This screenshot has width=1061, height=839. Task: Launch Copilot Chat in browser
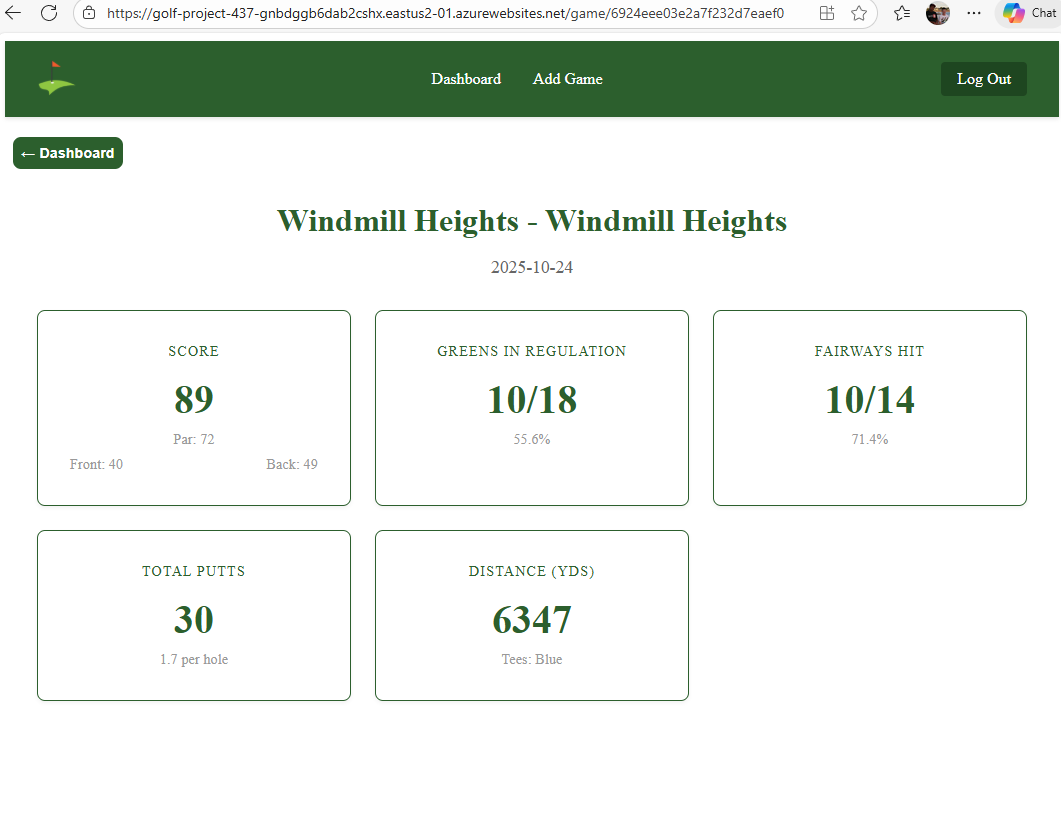(x=1028, y=13)
